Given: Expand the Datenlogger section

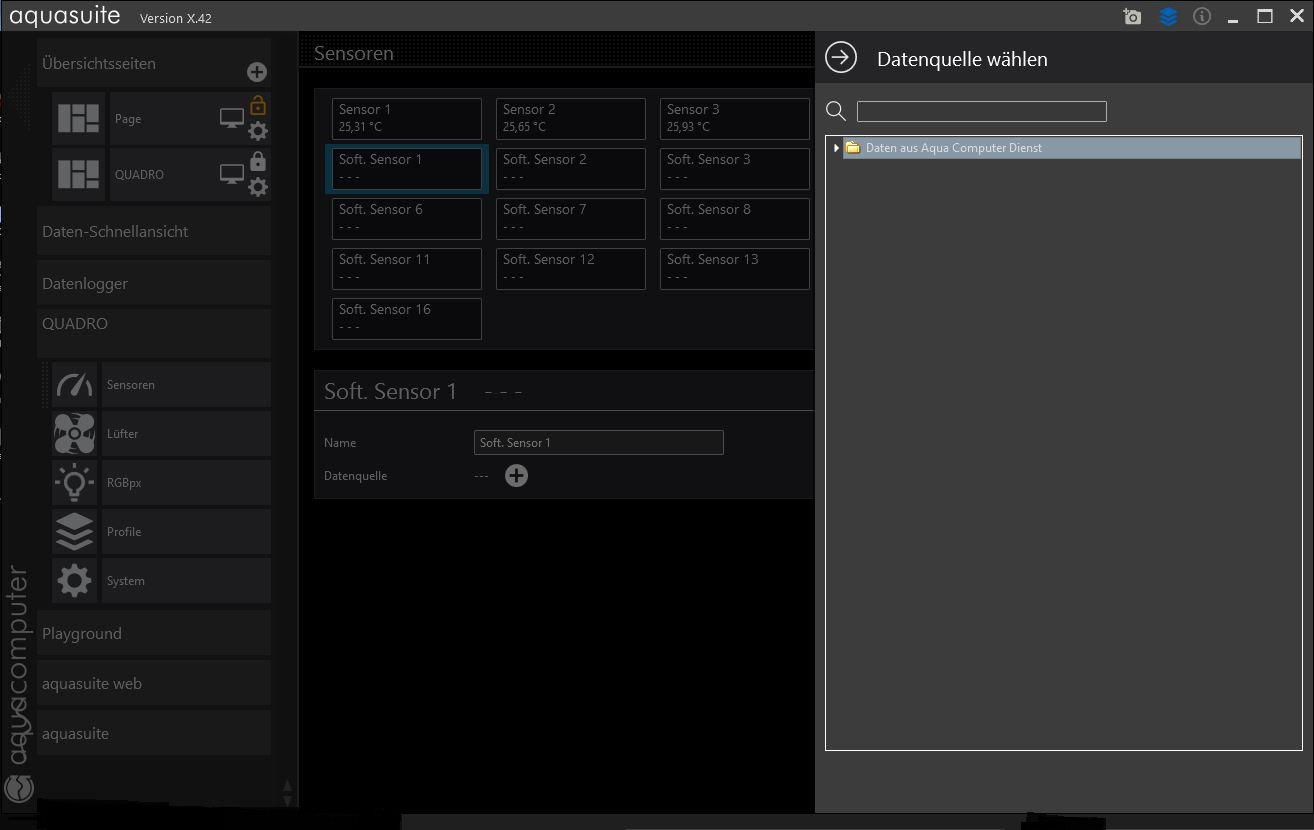Looking at the screenshot, I should 153,284.
